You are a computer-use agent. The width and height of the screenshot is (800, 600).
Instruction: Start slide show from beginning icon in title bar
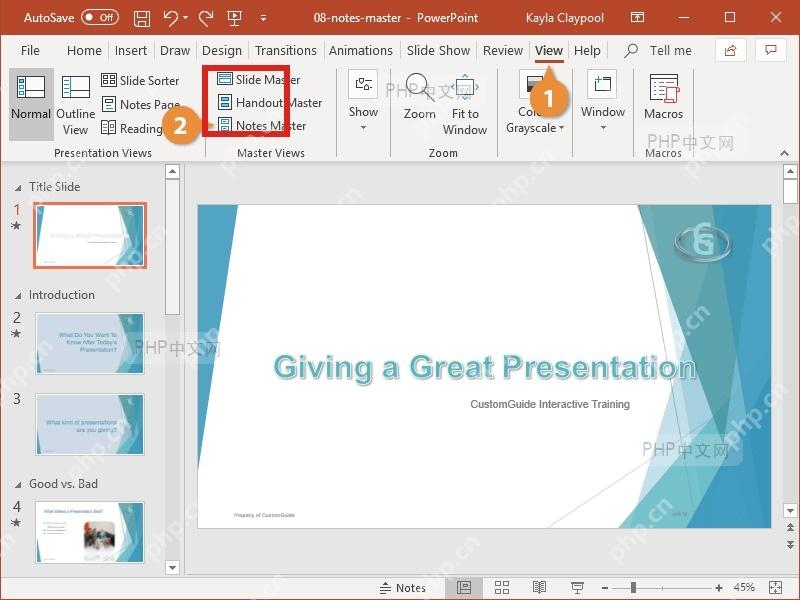(x=234, y=18)
